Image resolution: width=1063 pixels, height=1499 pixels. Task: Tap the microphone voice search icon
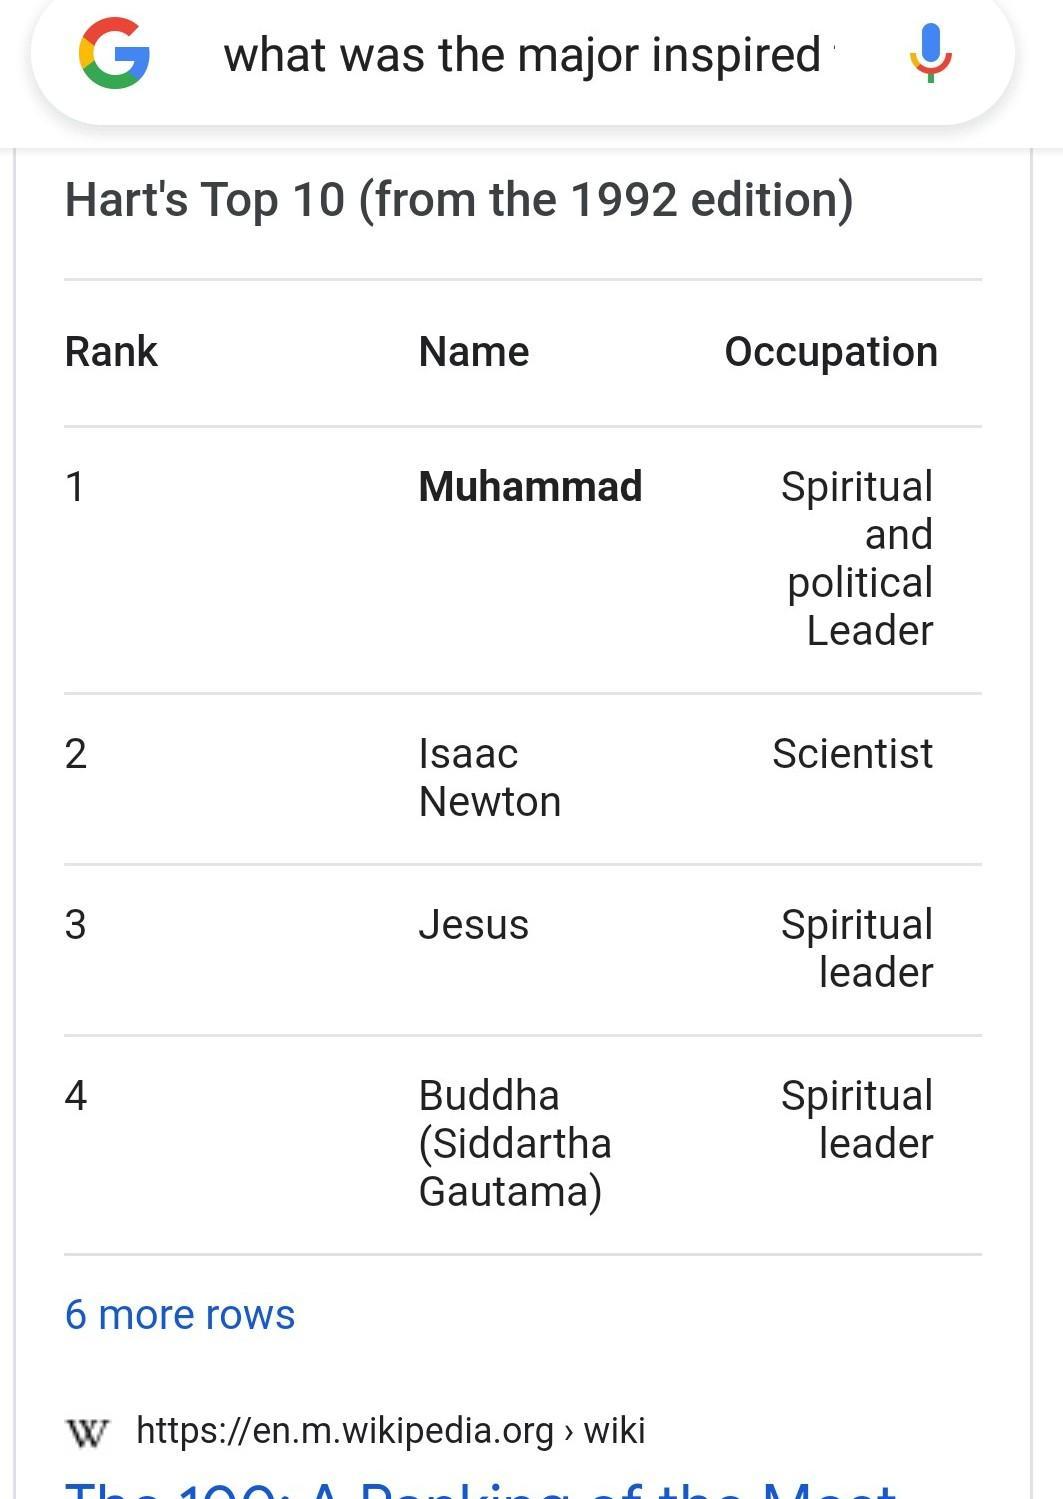(x=930, y=54)
